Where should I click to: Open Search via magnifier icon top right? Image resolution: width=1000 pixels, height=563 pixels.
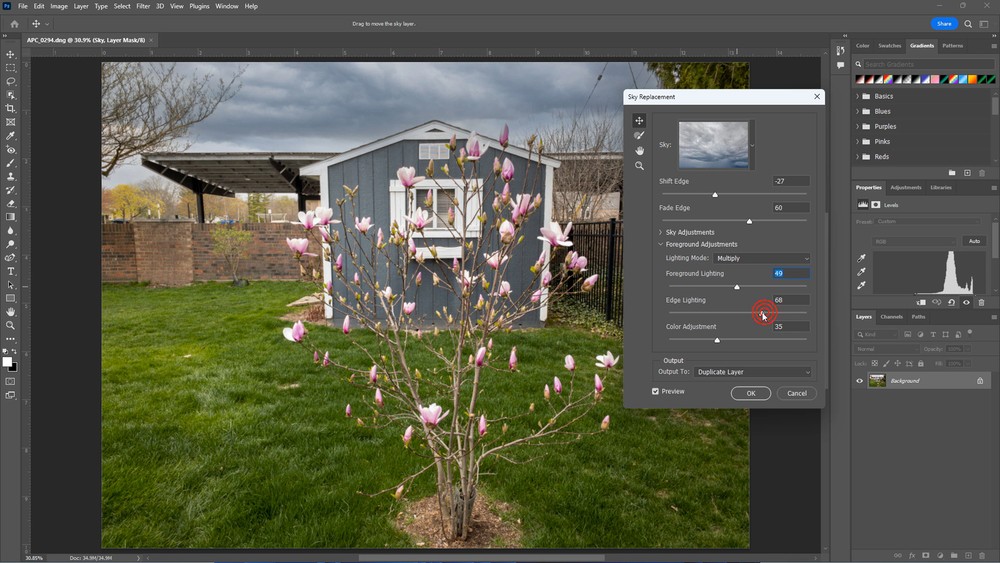(x=968, y=24)
